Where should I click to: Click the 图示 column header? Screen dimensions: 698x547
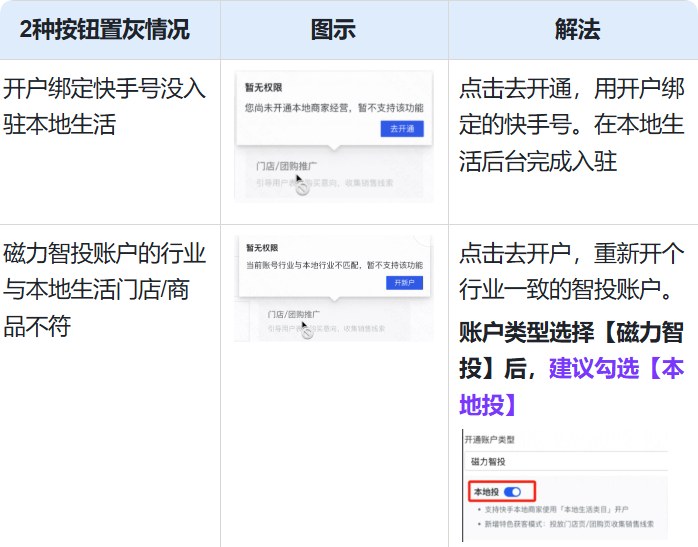333,30
